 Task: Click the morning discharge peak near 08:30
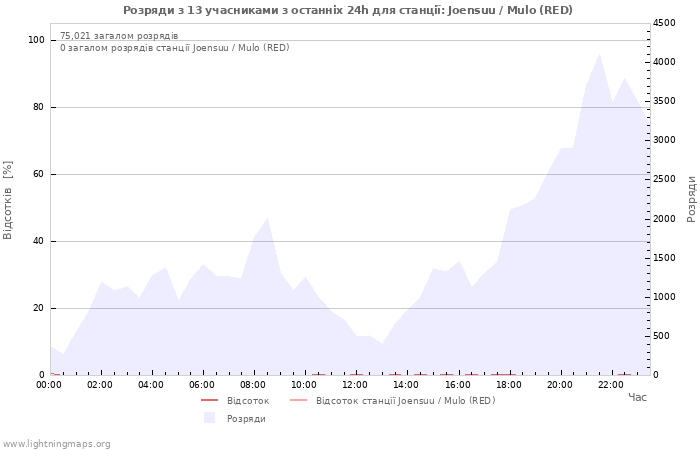[x=267, y=218]
